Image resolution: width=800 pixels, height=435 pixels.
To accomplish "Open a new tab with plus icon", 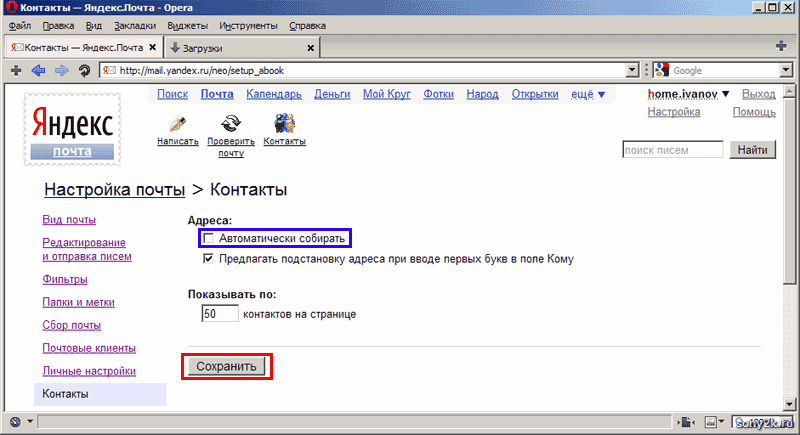I will click(781, 46).
